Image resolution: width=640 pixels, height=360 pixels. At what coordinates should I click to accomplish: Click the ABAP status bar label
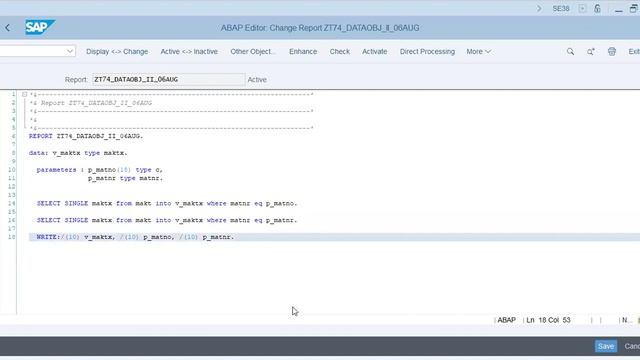click(x=507, y=320)
